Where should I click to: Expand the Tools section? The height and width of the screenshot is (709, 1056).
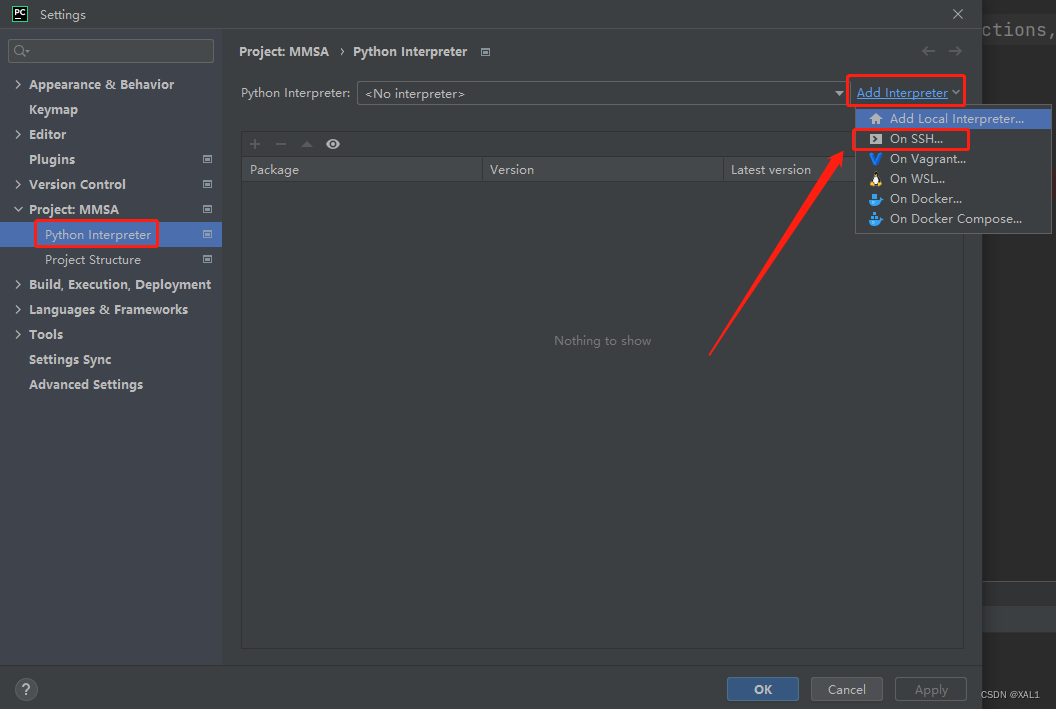[x=18, y=335]
